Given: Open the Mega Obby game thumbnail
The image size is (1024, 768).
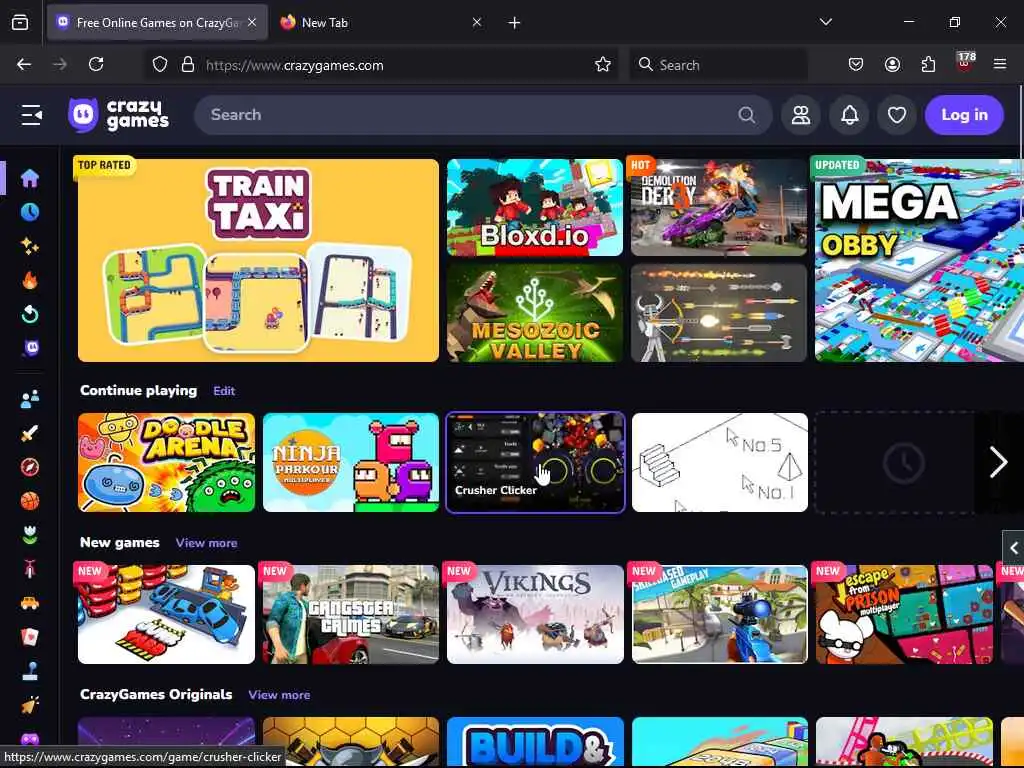Looking at the screenshot, I should click(920, 260).
